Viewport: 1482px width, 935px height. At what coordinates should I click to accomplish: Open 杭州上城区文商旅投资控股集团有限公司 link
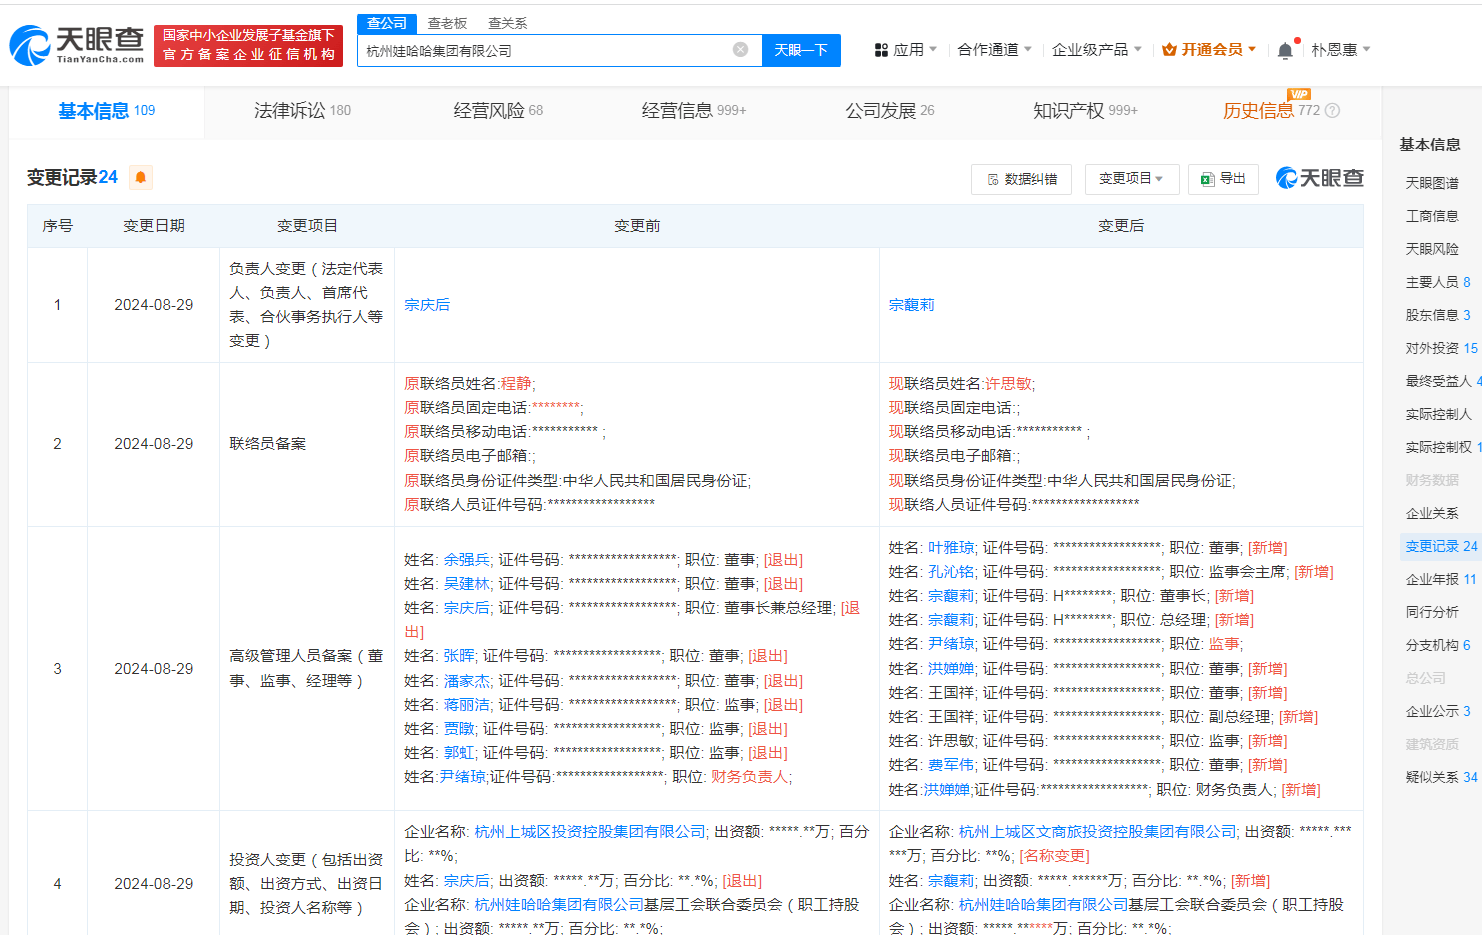1098,832
